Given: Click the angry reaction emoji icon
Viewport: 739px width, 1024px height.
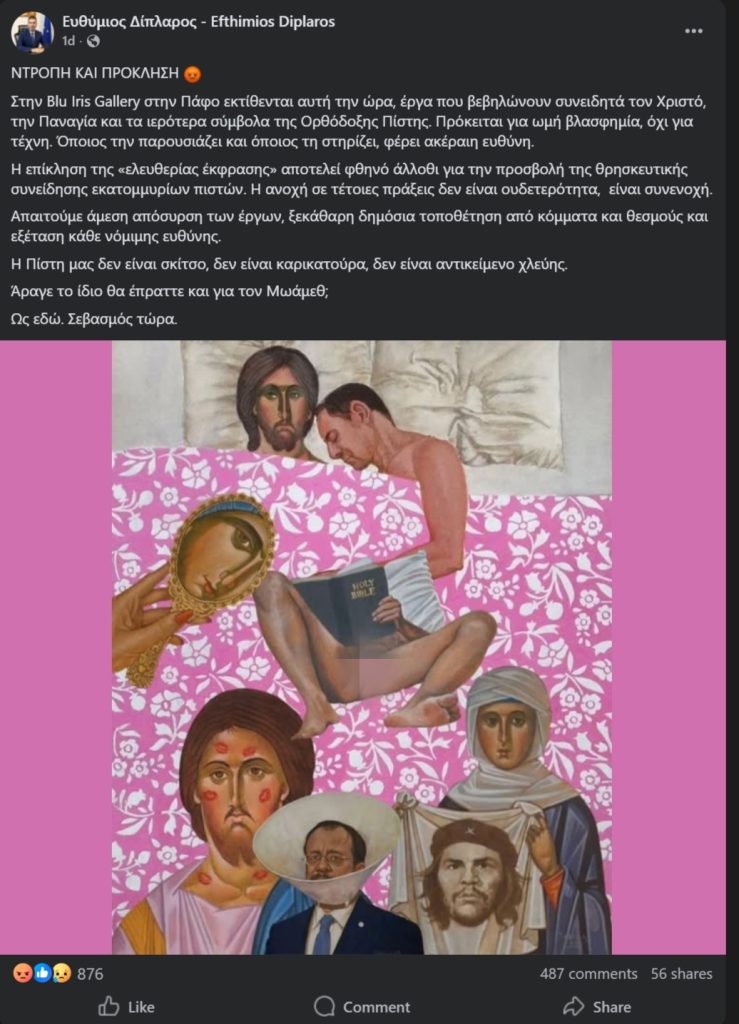Looking at the screenshot, I should (x=22, y=974).
